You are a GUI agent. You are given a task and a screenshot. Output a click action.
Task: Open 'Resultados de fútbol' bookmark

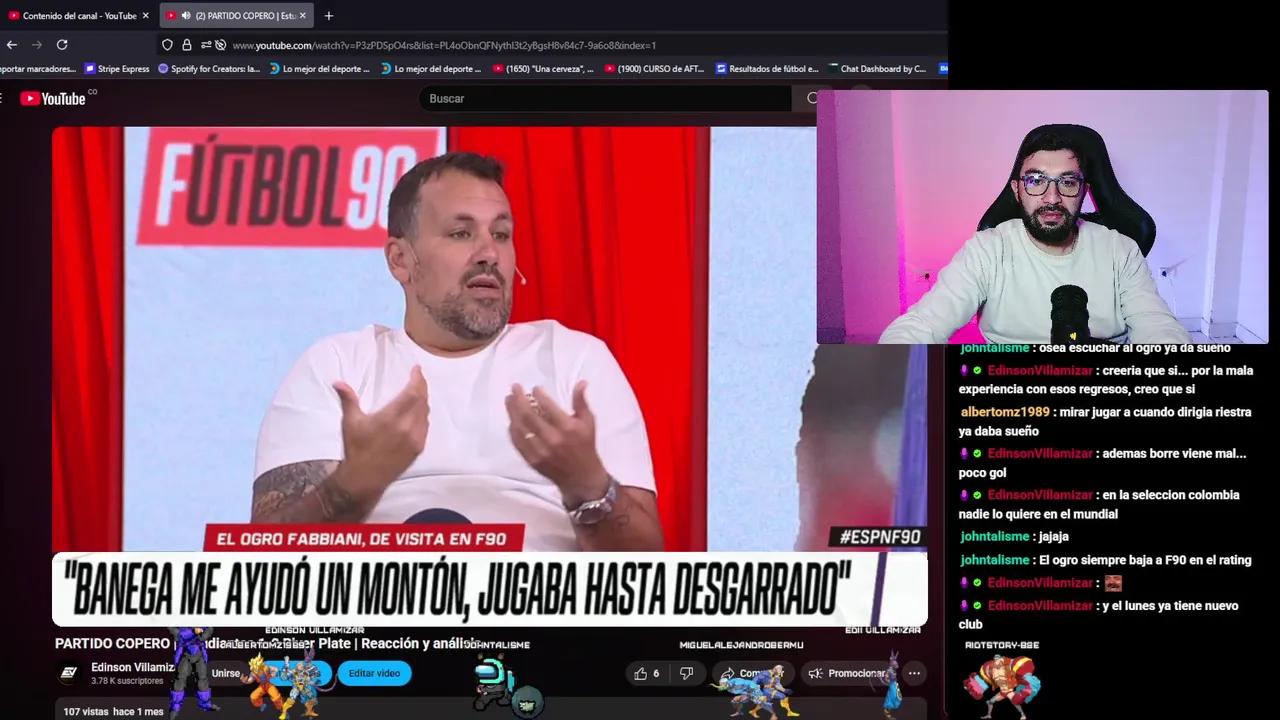pyautogui.click(x=767, y=69)
